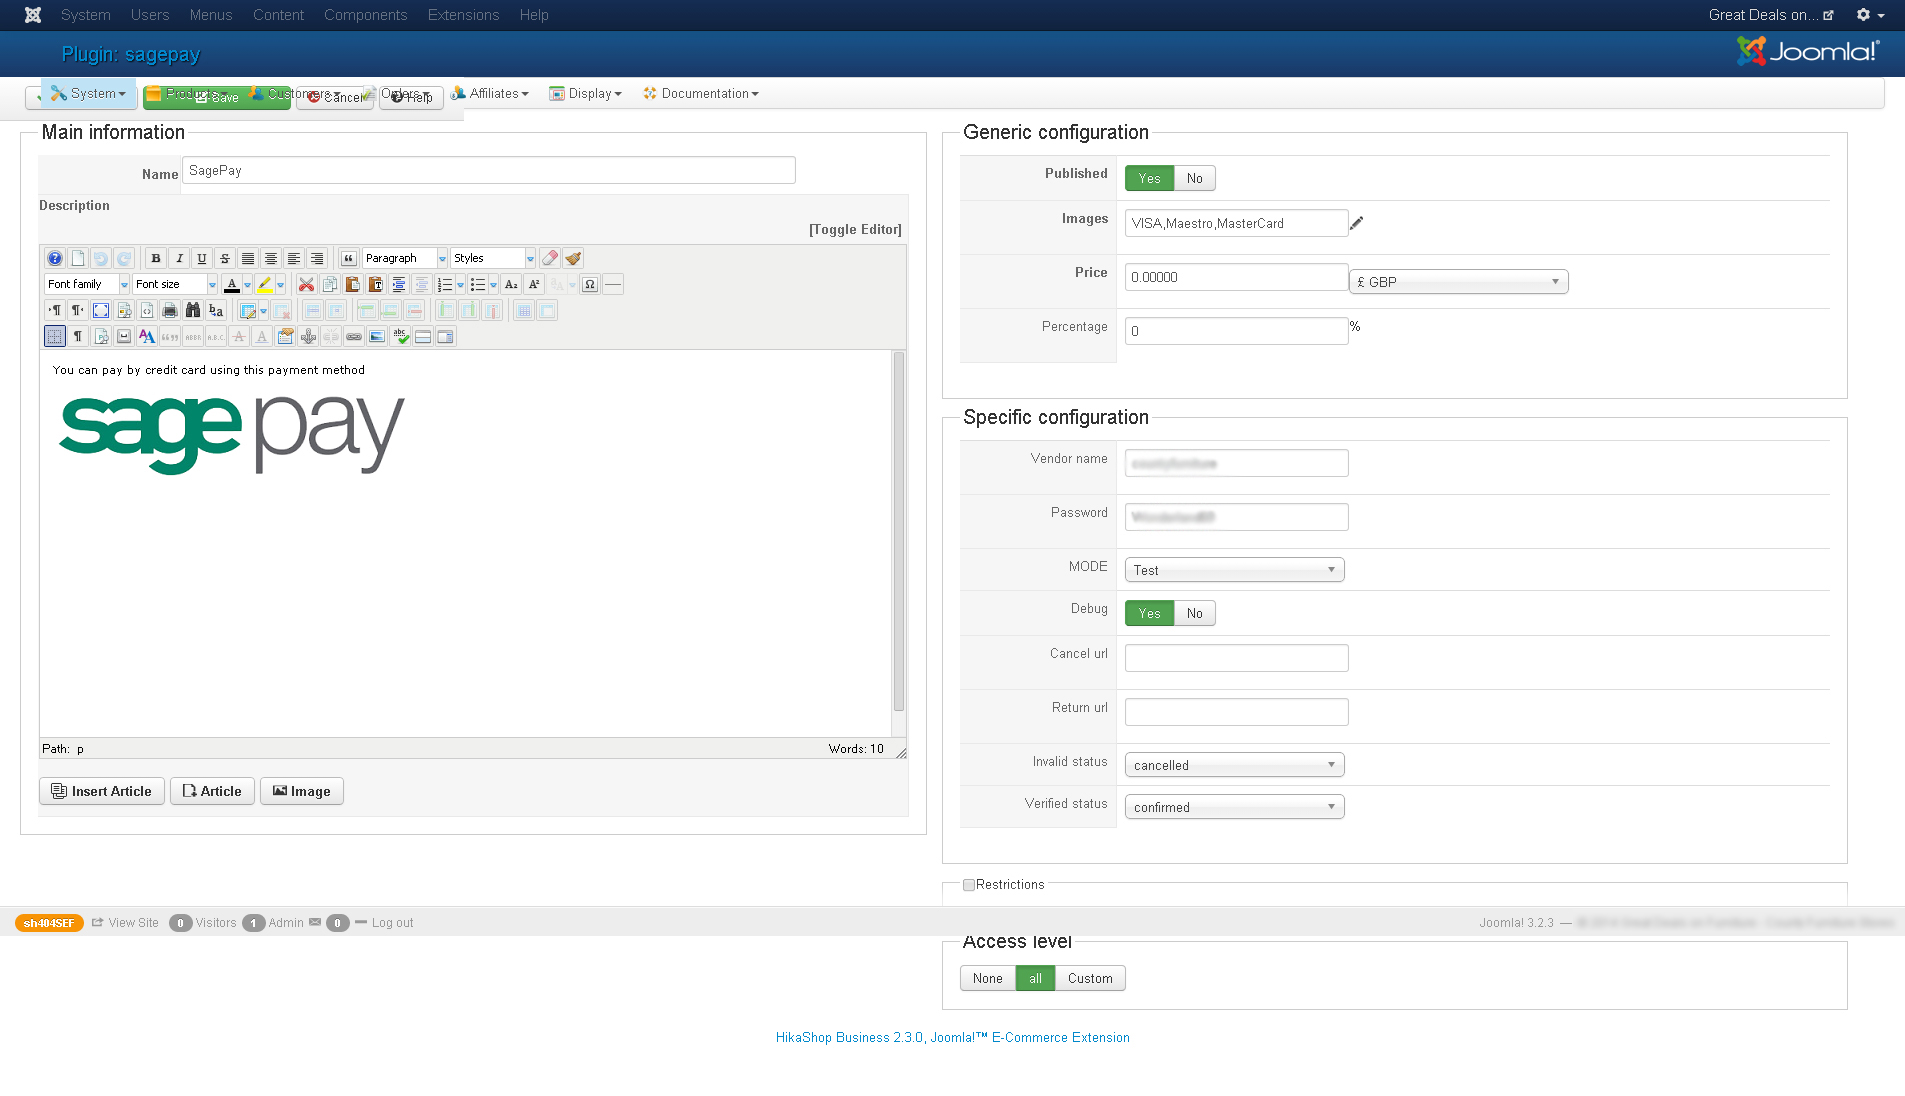Copy selected text in the editor

click(330, 284)
